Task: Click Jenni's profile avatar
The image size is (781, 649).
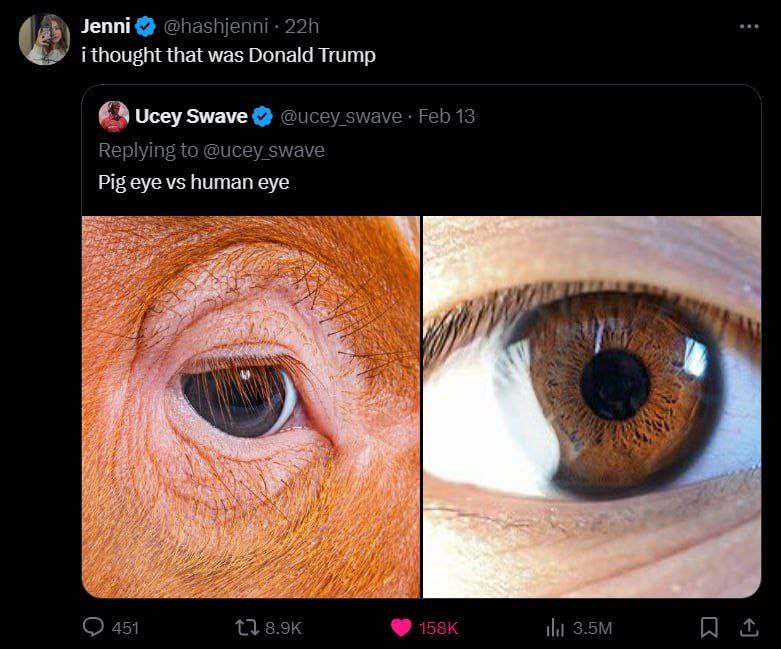Action: click(x=44, y=39)
